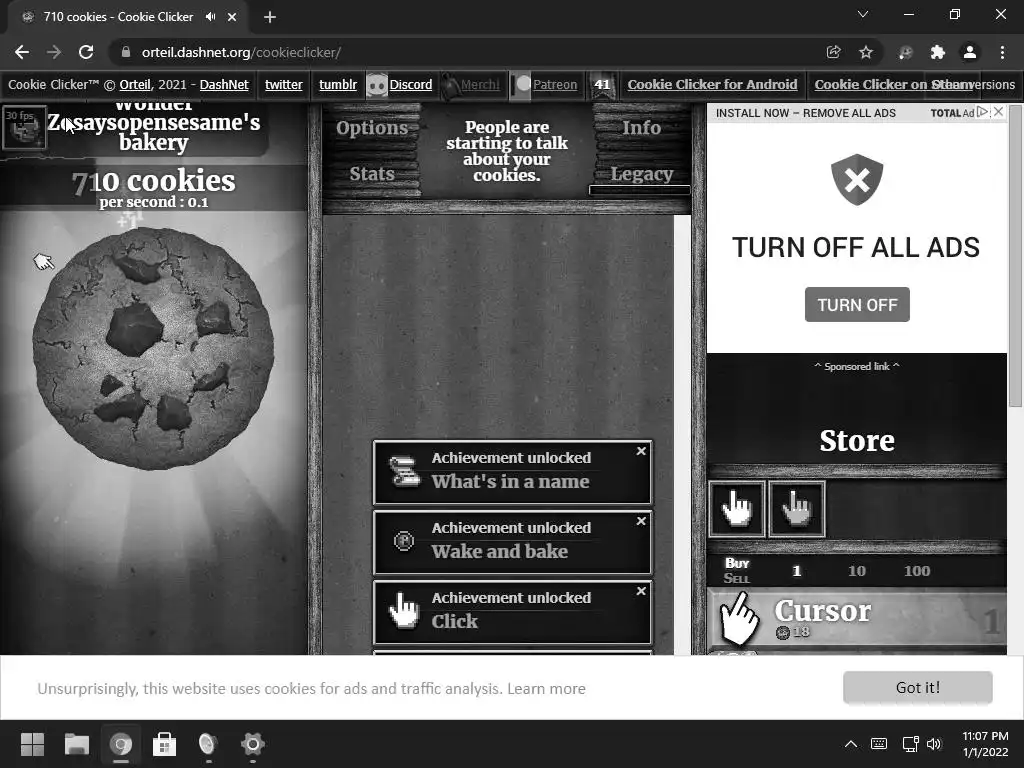Open the browser extensions puzzle icon
This screenshot has height=768, width=1024.
[x=938, y=52]
